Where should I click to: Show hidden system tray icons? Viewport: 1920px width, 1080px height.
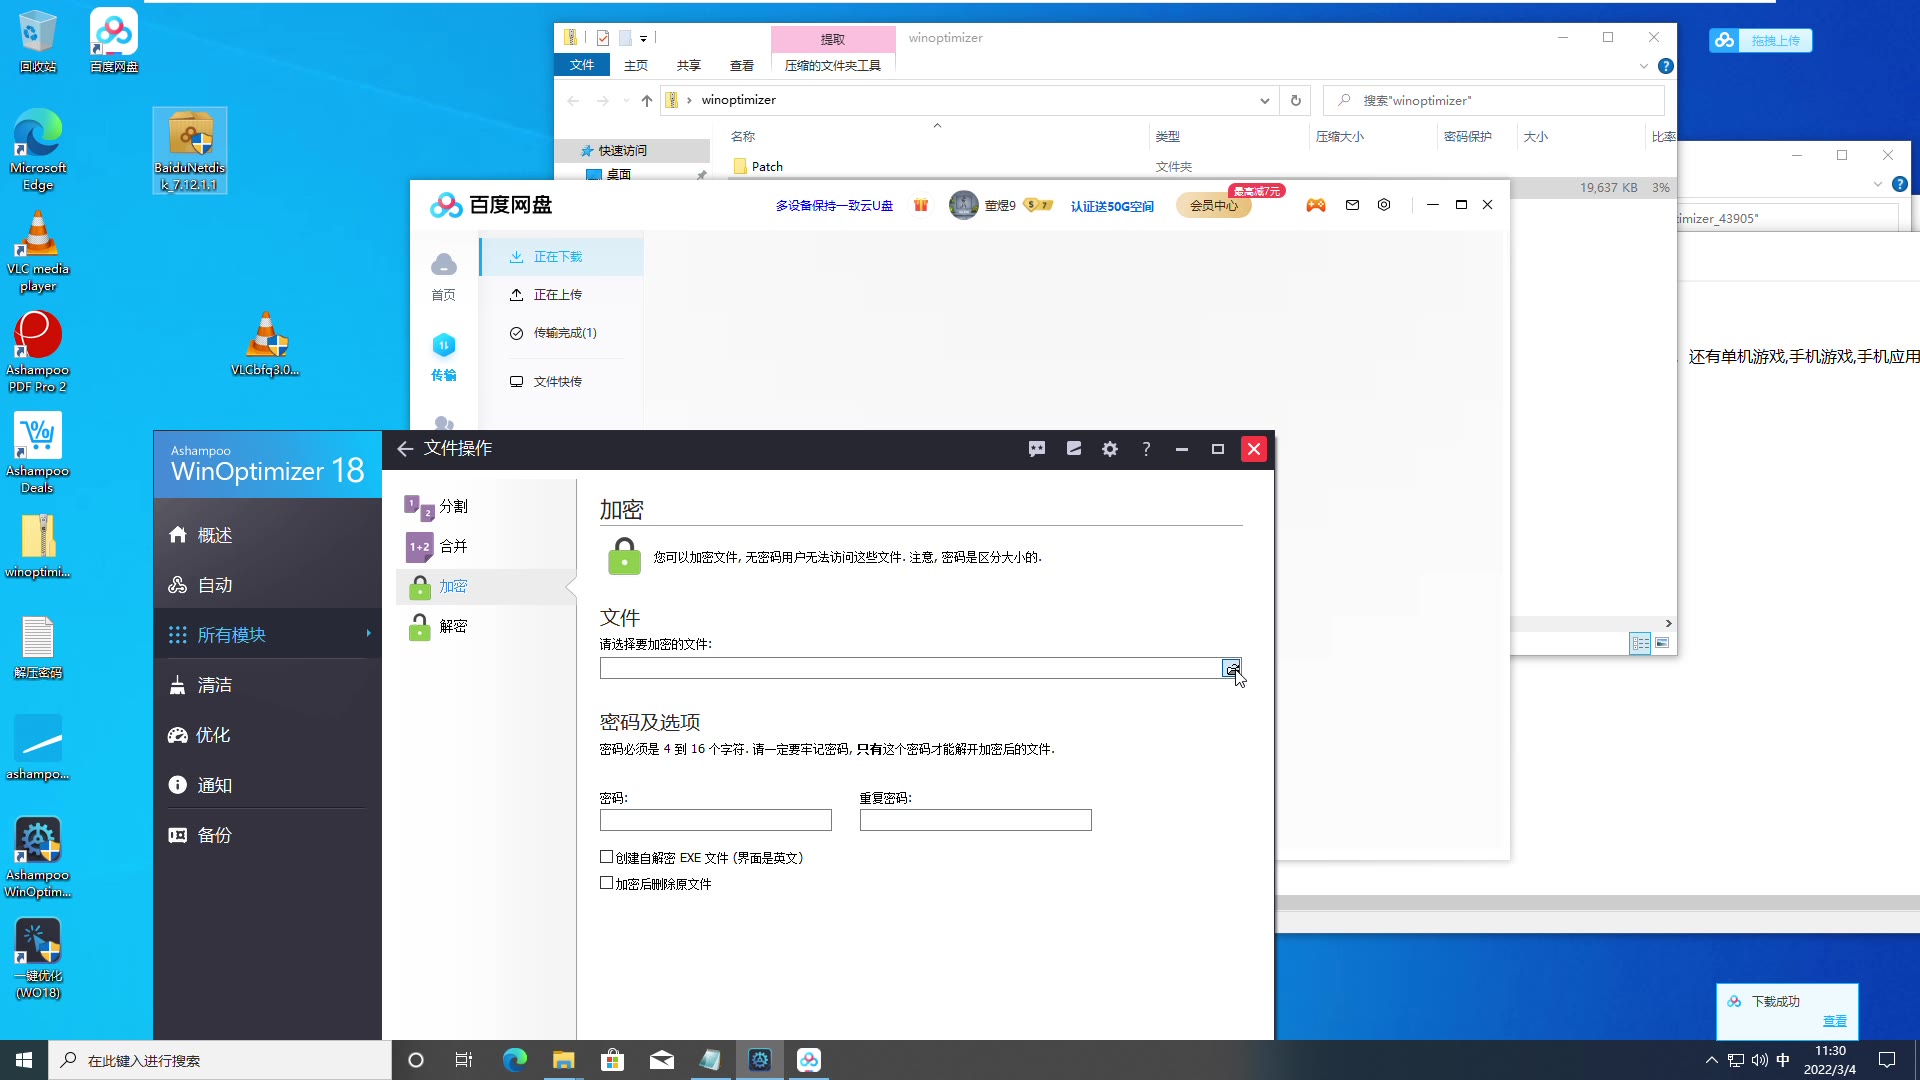(1711, 1060)
